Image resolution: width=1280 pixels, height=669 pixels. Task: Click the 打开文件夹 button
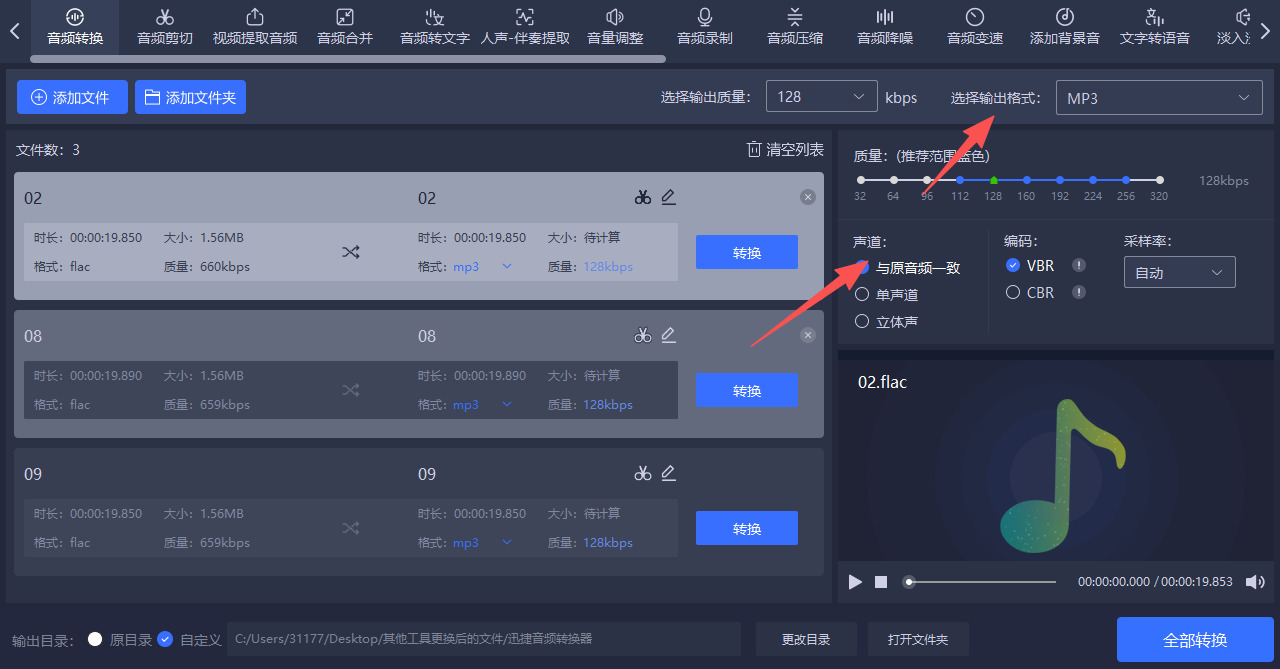pyautogui.click(x=918, y=639)
